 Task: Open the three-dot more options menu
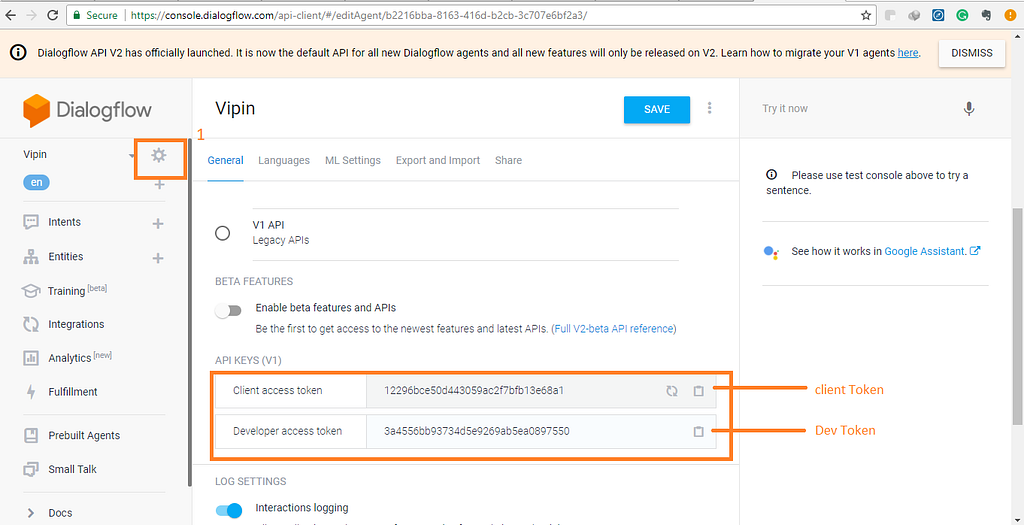click(710, 109)
